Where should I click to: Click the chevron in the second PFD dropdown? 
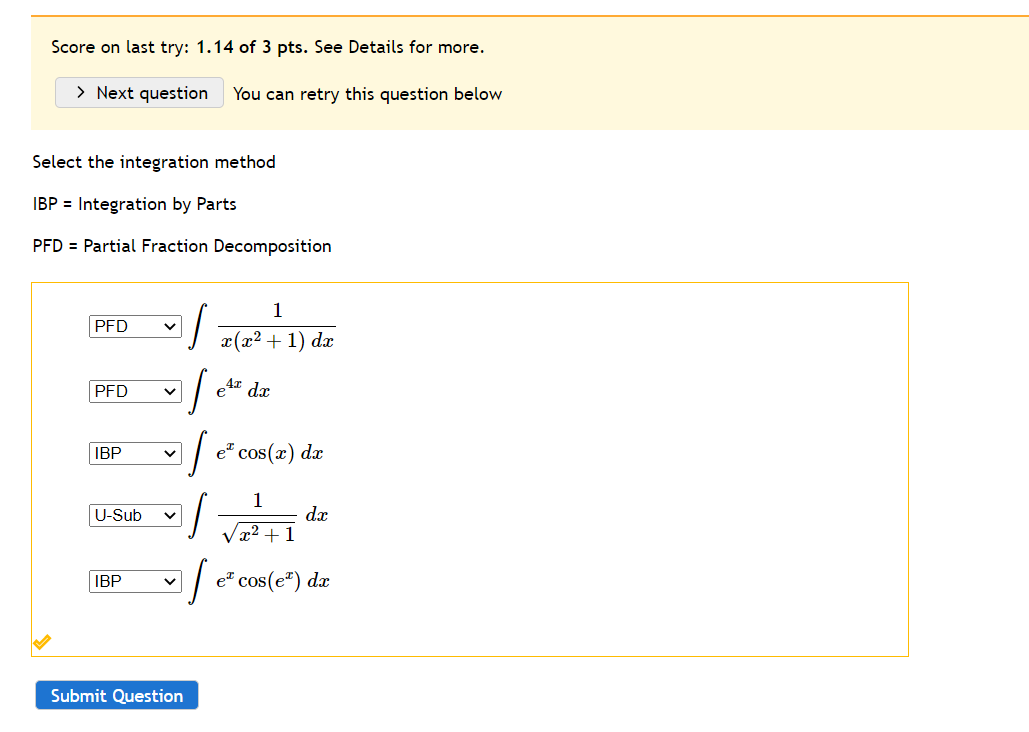click(167, 391)
